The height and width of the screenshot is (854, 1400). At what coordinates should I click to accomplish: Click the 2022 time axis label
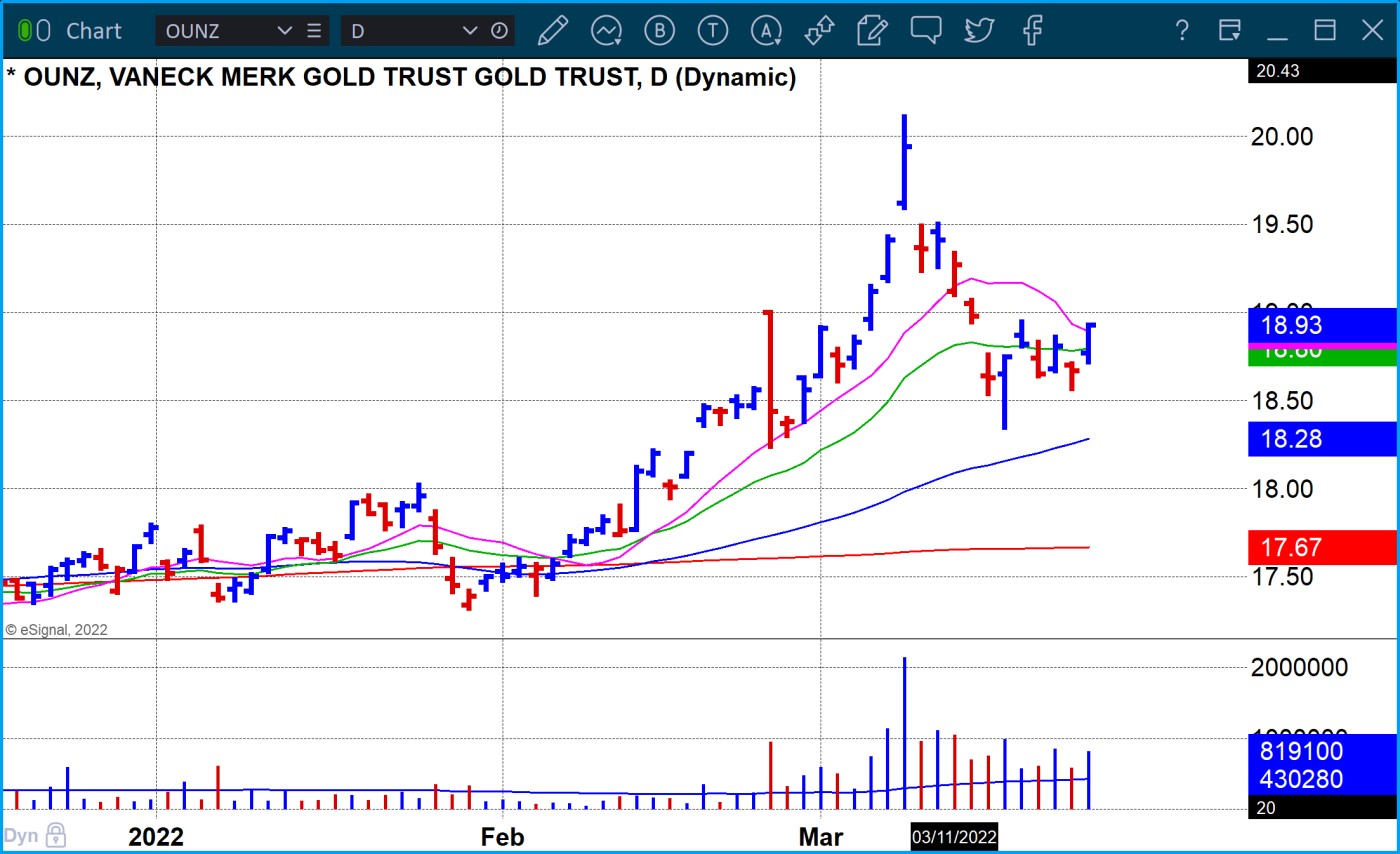coord(156,836)
